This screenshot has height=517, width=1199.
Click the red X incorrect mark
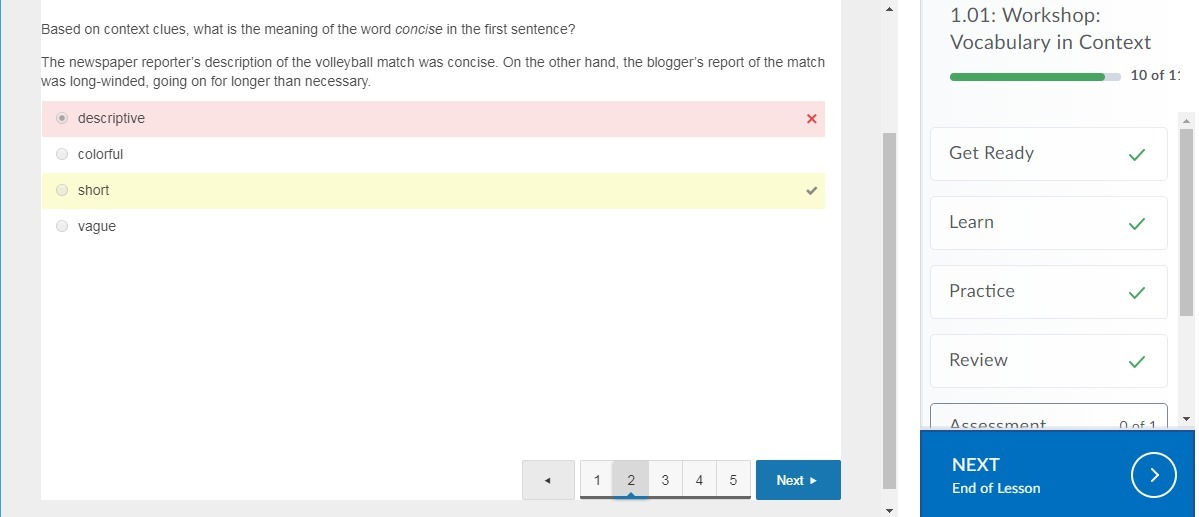coord(811,119)
